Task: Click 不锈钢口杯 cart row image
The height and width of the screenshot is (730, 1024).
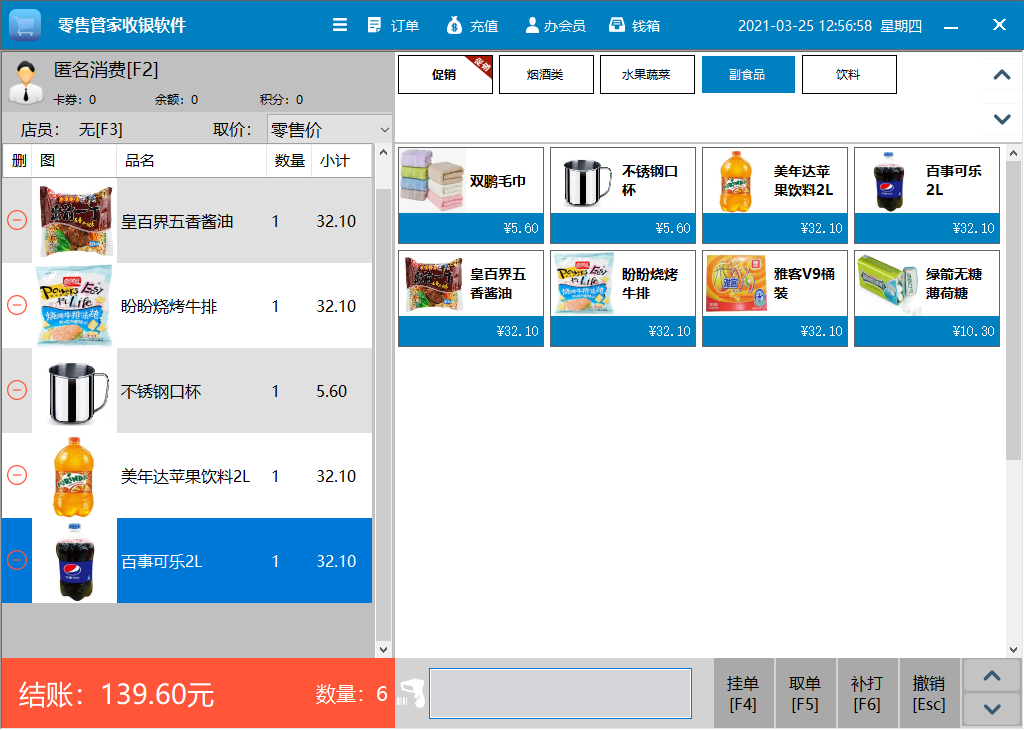Action: pos(74,390)
